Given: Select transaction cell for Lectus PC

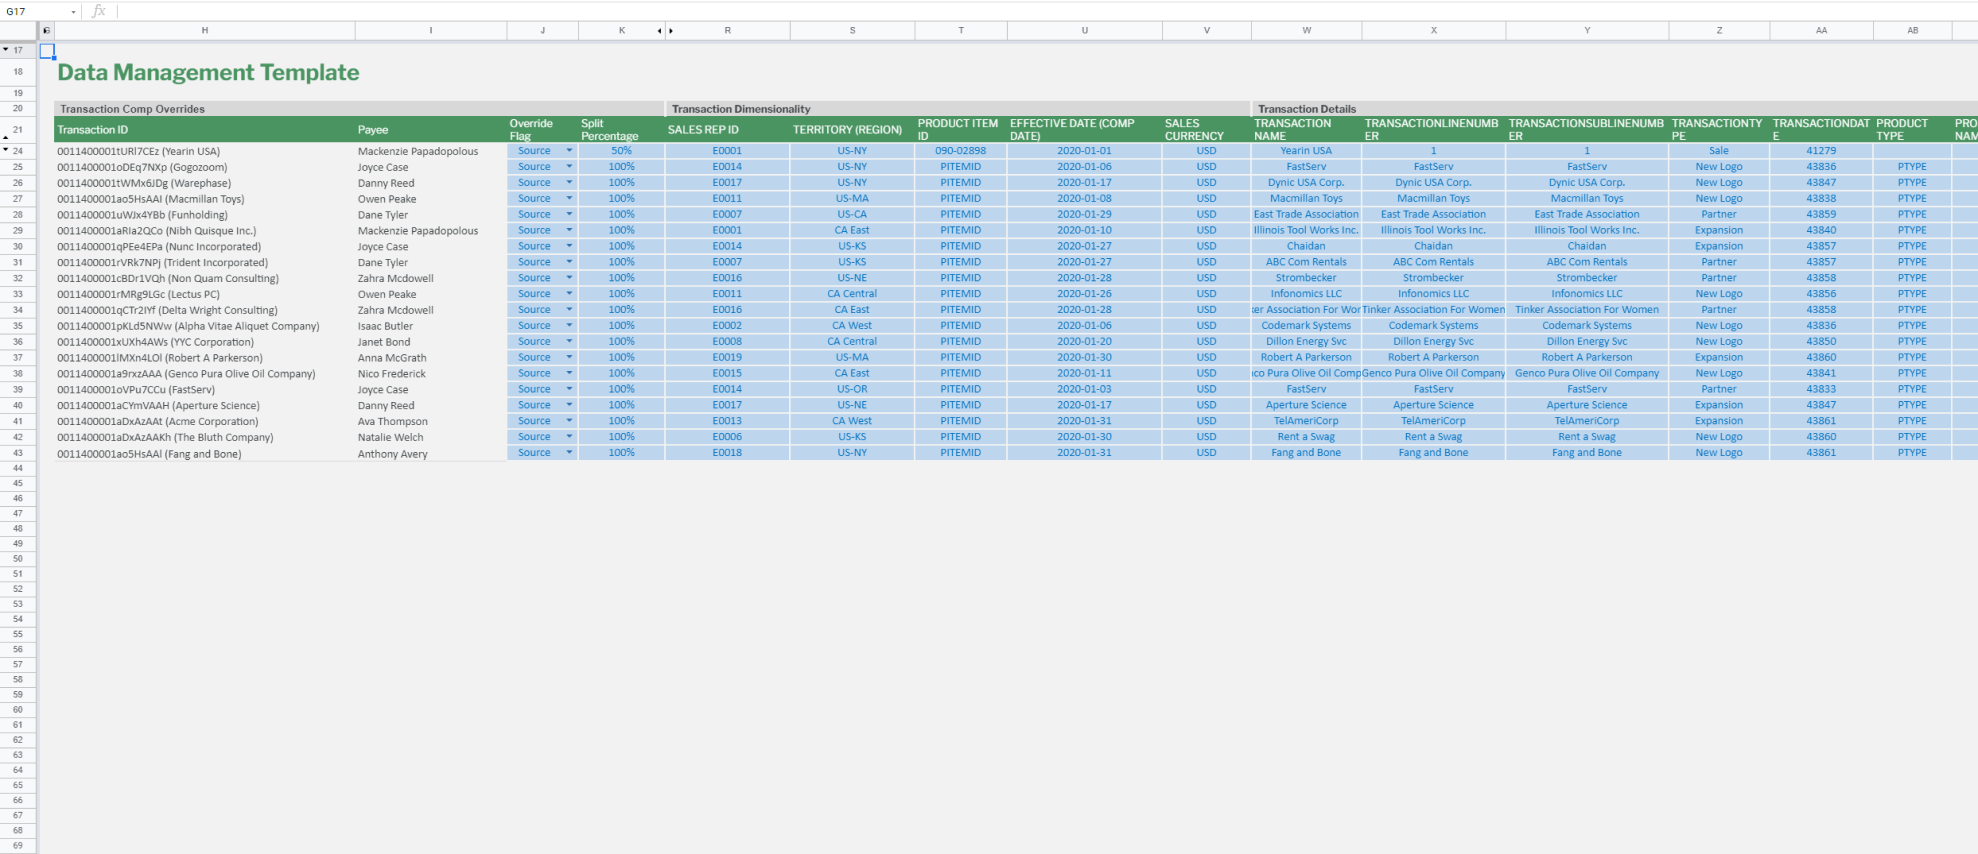Looking at the screenshot, I should 205,294.
